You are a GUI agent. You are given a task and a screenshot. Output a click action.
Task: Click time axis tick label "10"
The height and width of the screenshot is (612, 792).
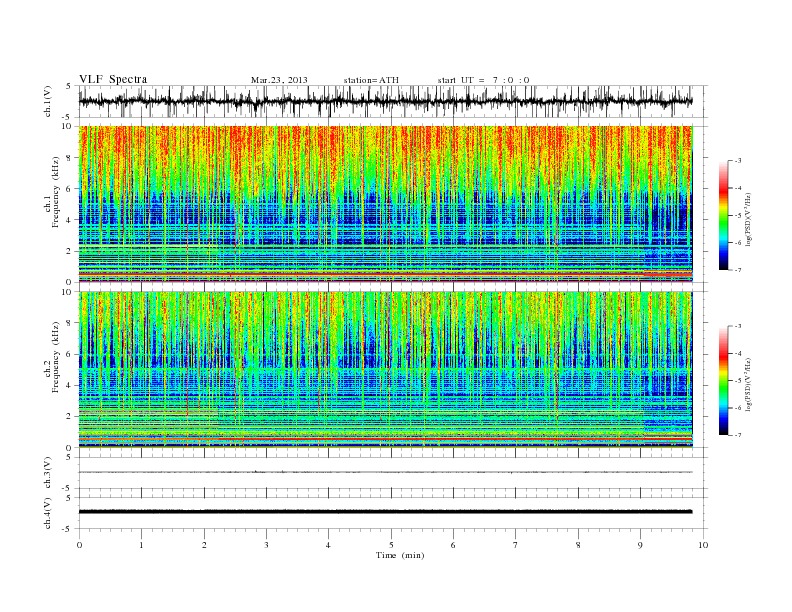click(703, 545)
